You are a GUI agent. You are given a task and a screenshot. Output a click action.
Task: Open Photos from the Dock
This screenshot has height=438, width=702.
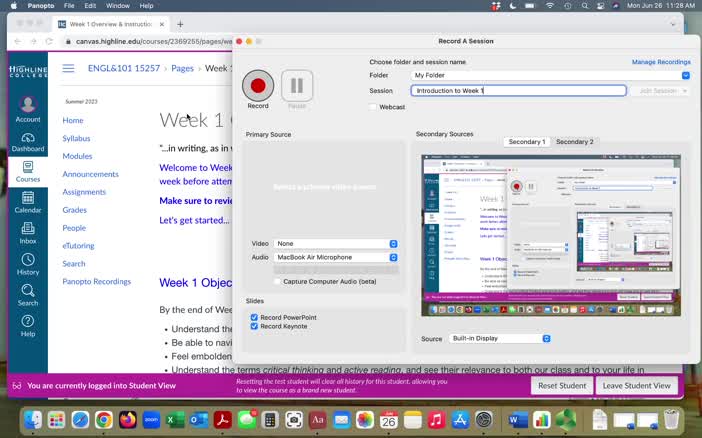tap(365, 420)
